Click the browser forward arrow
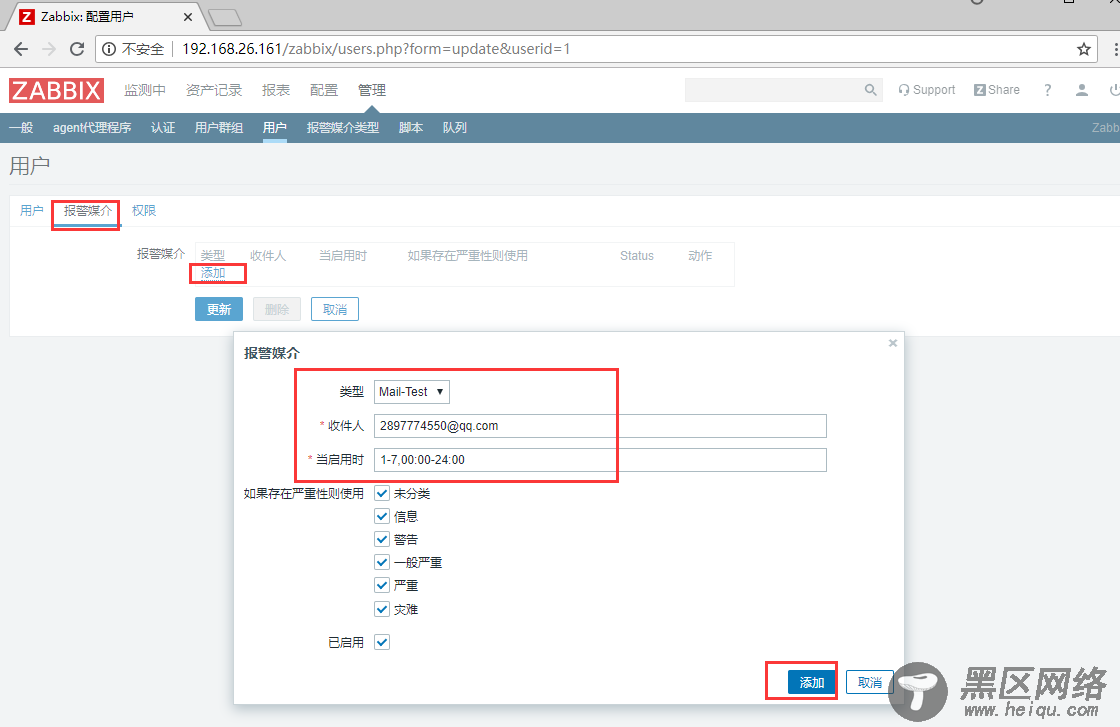The image size is (1120, 727). (x=49, y=49)
